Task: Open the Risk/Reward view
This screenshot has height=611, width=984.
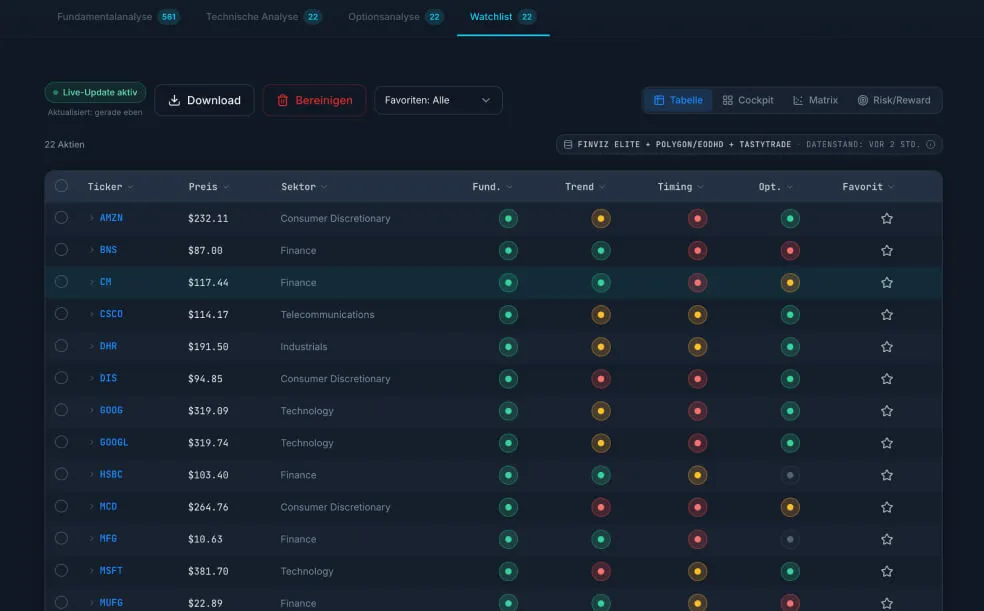Action: click(x=894, y=100)
